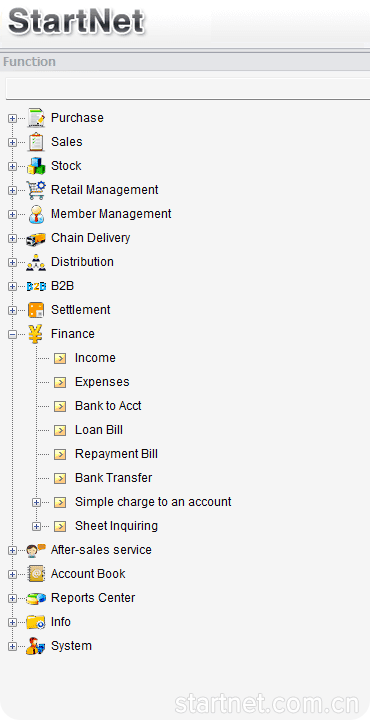Viewport: 370px width, 720px height.
Task: Expand the Simple charge to an account node
Action: tap(36, 502)
